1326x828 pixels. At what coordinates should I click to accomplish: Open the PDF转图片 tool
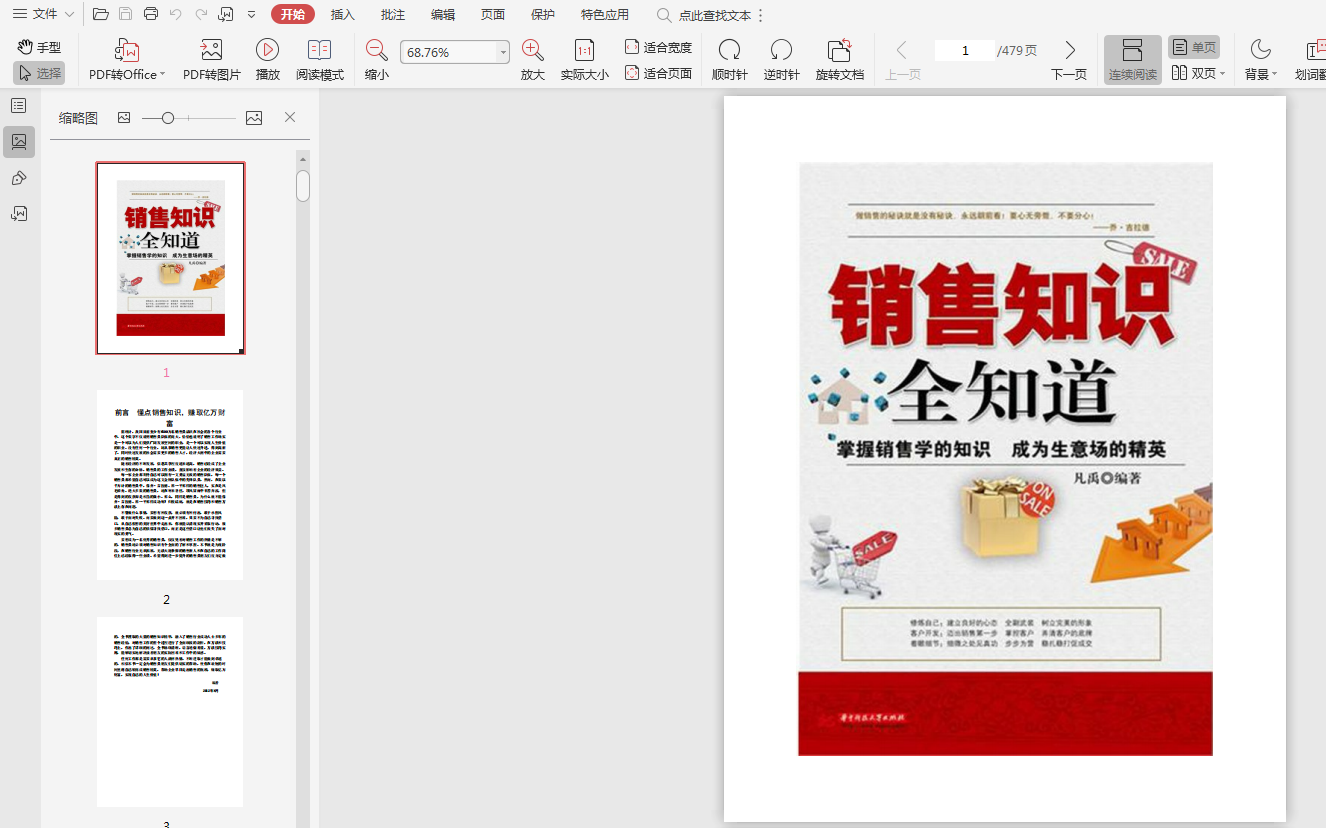click(211, 51)
